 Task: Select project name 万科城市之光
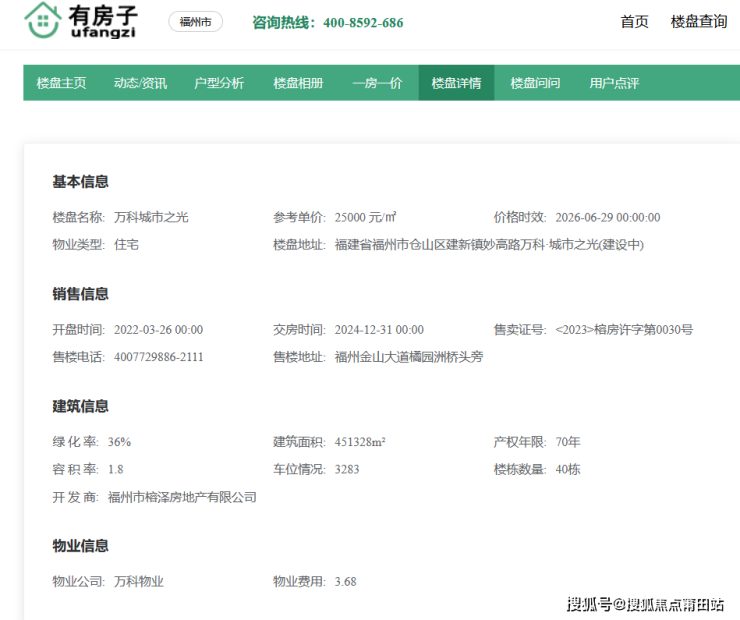[151, 217]
